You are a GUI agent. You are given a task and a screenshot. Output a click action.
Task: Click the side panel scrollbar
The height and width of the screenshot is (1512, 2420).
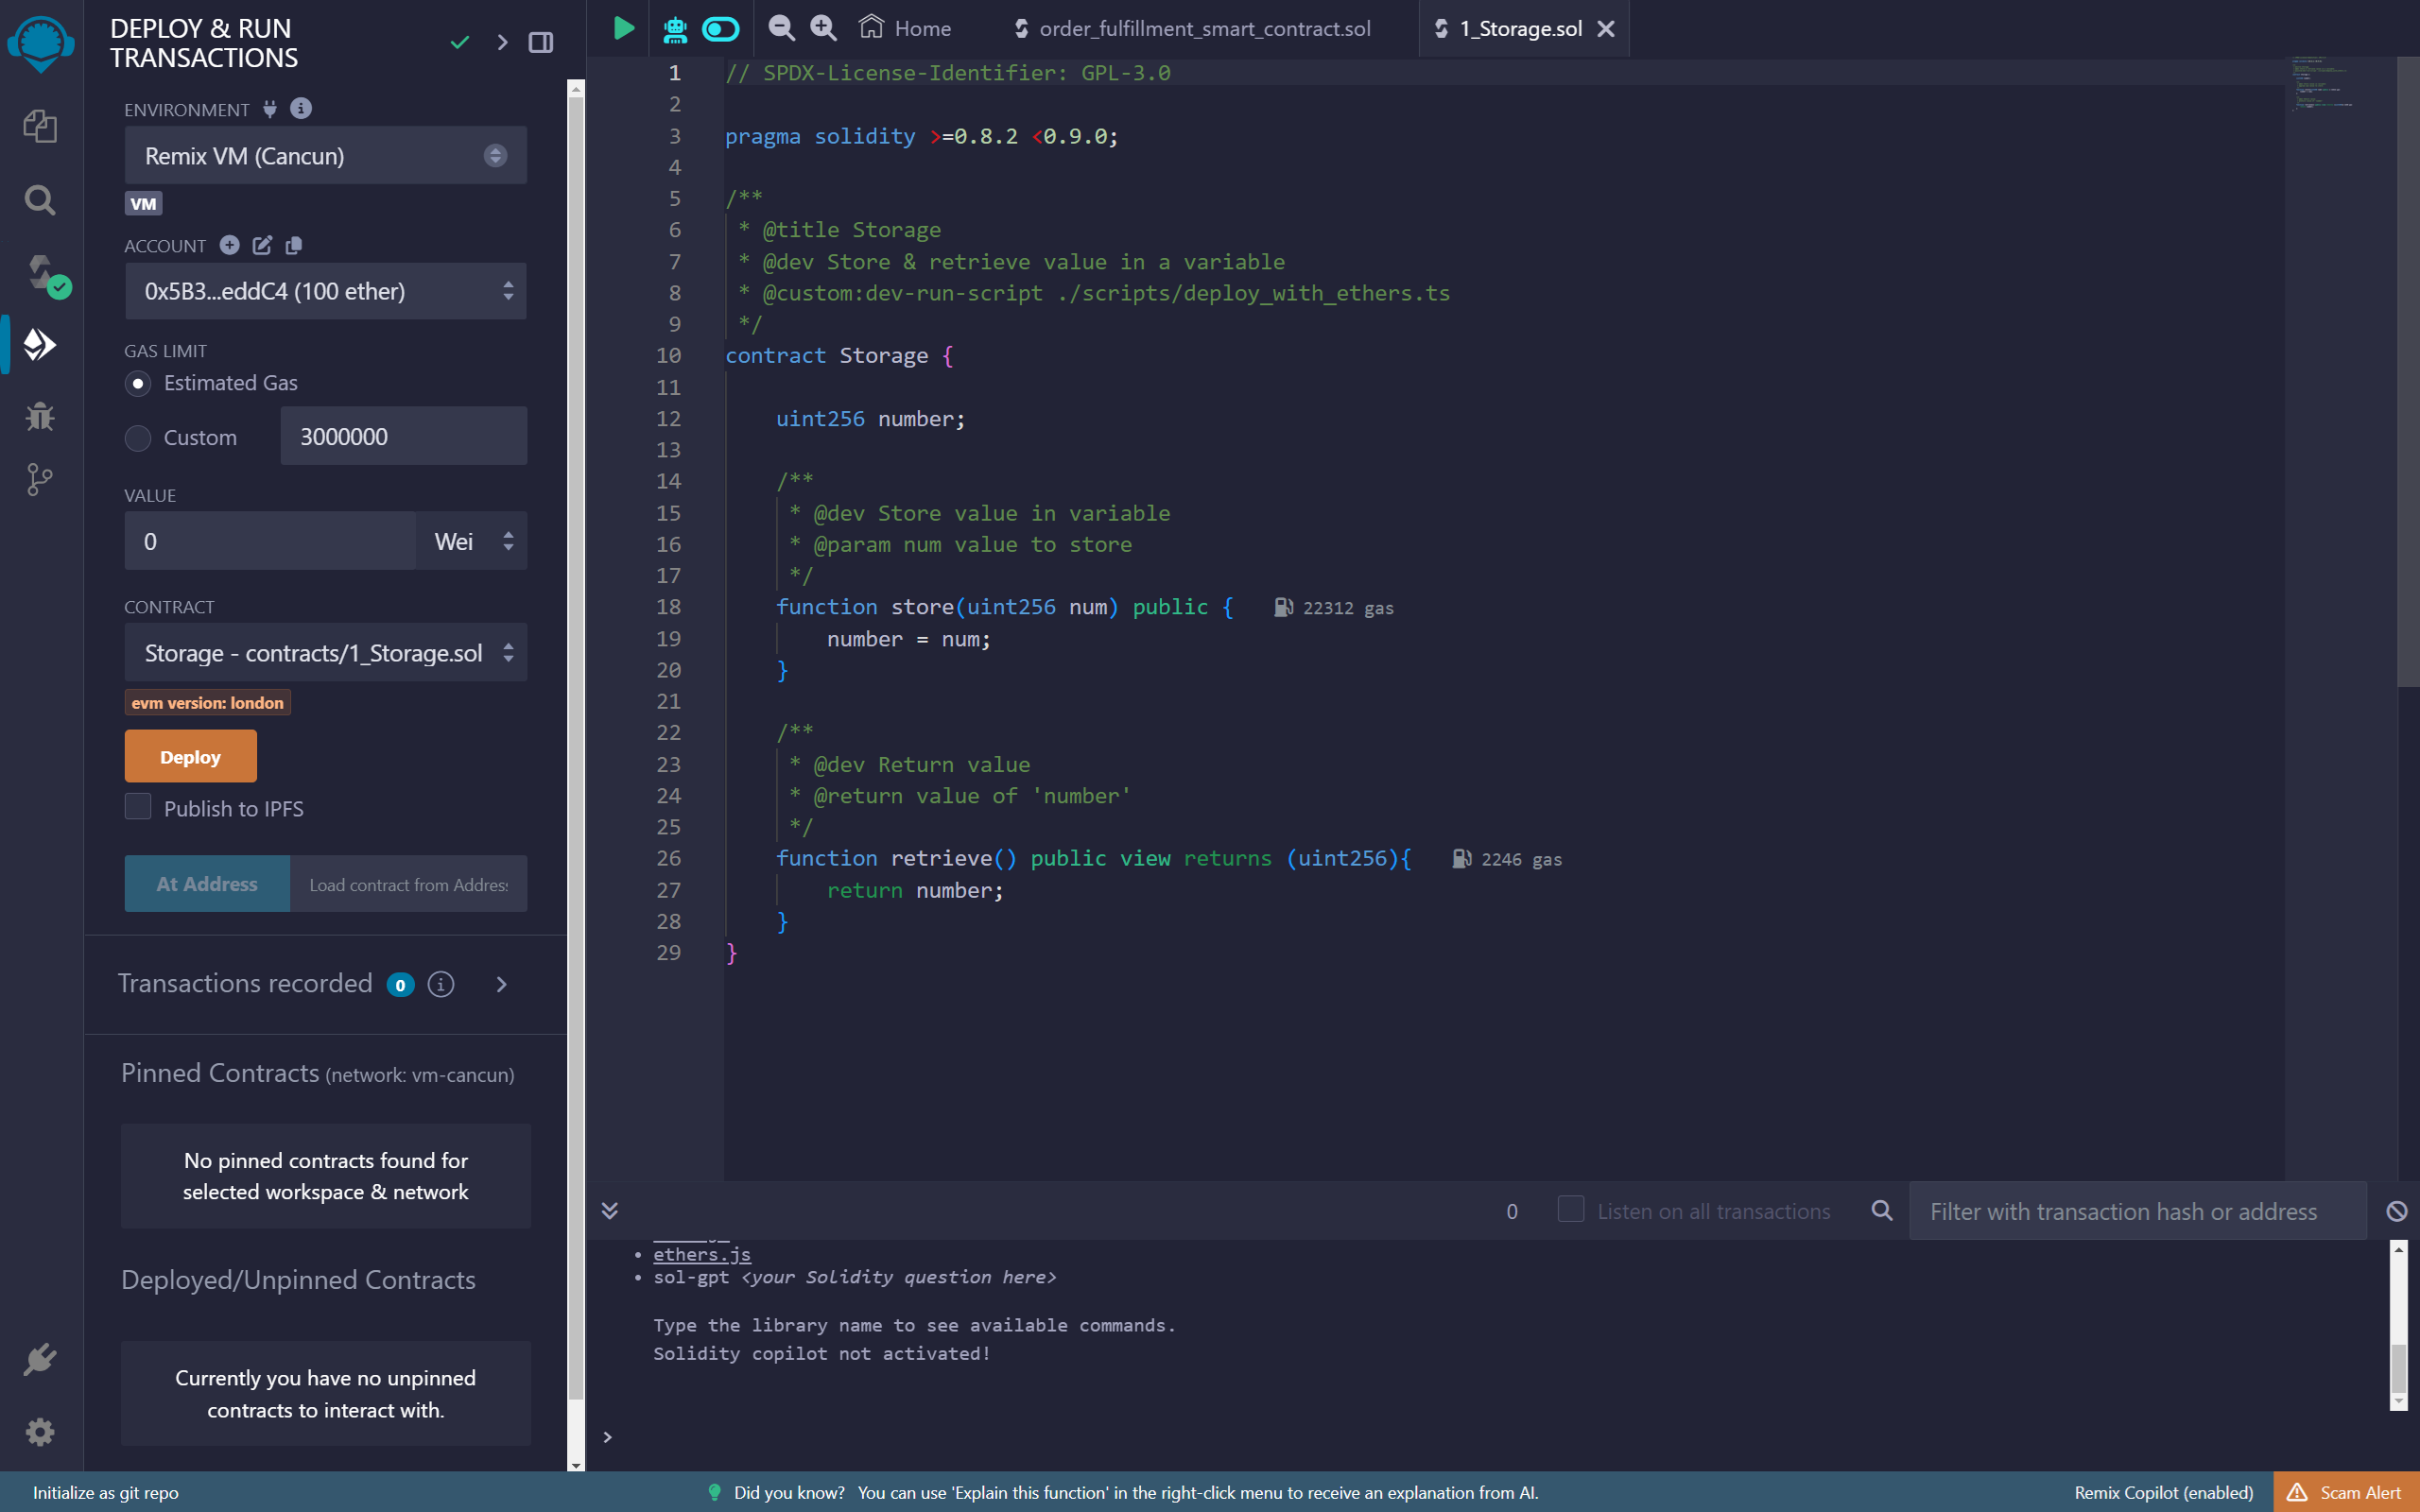click(x=576, y=750)
